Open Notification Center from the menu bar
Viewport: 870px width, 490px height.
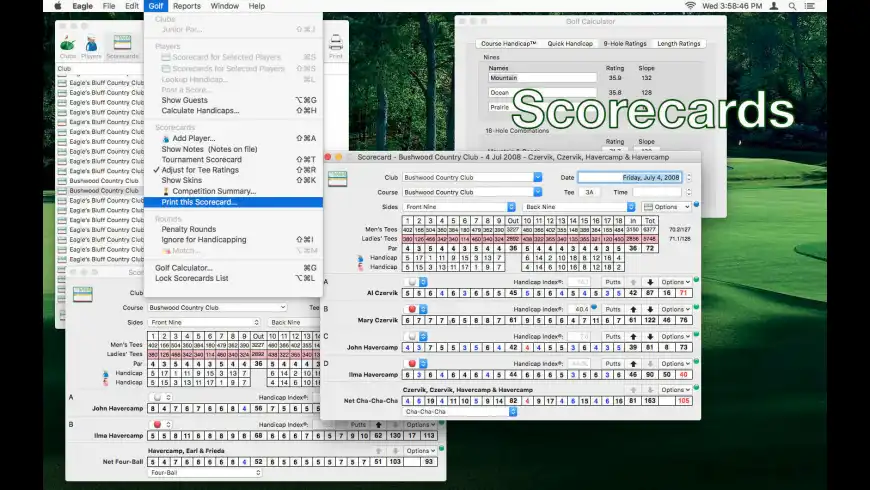(810, 6)
